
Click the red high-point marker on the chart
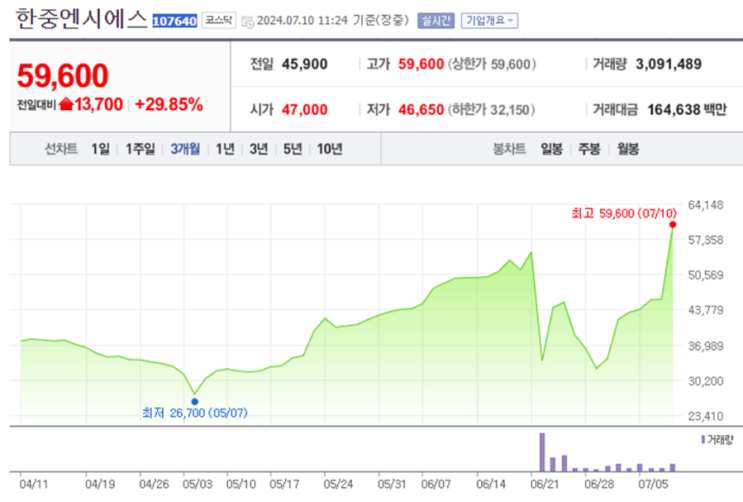(x=672, y=225)
